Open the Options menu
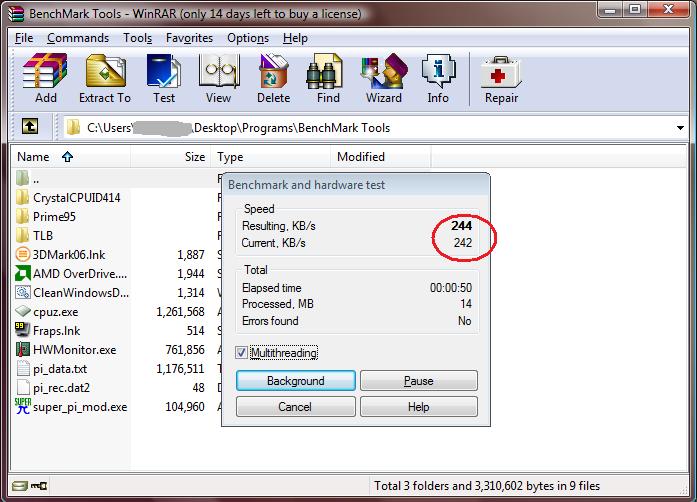 point(248,38)
